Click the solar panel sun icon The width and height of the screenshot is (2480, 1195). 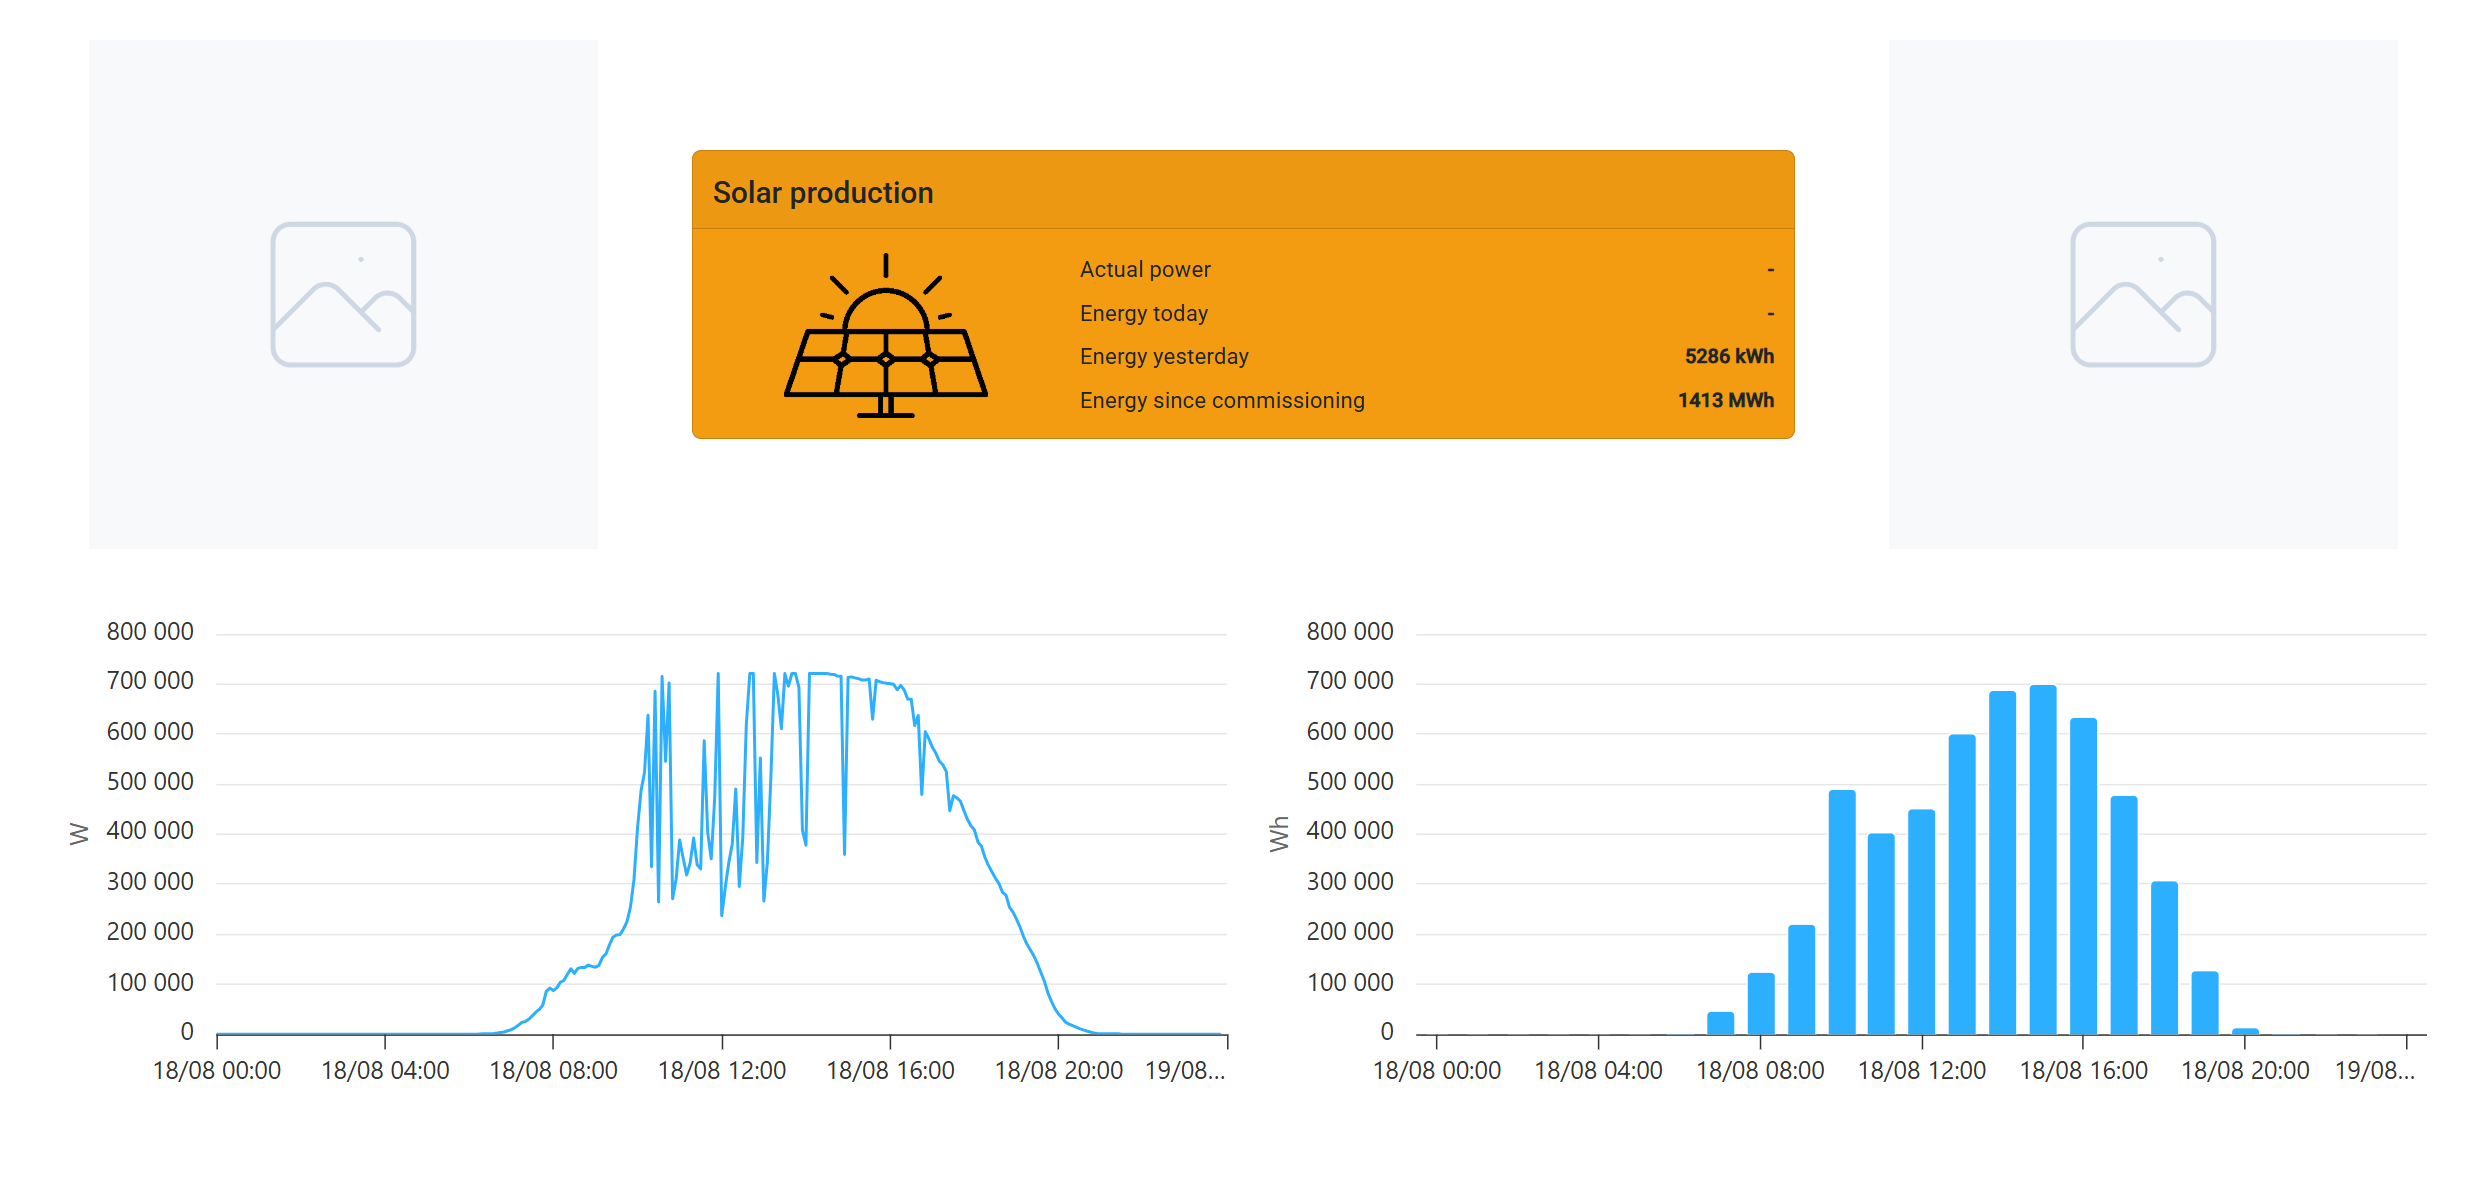[x=885, y=337]
